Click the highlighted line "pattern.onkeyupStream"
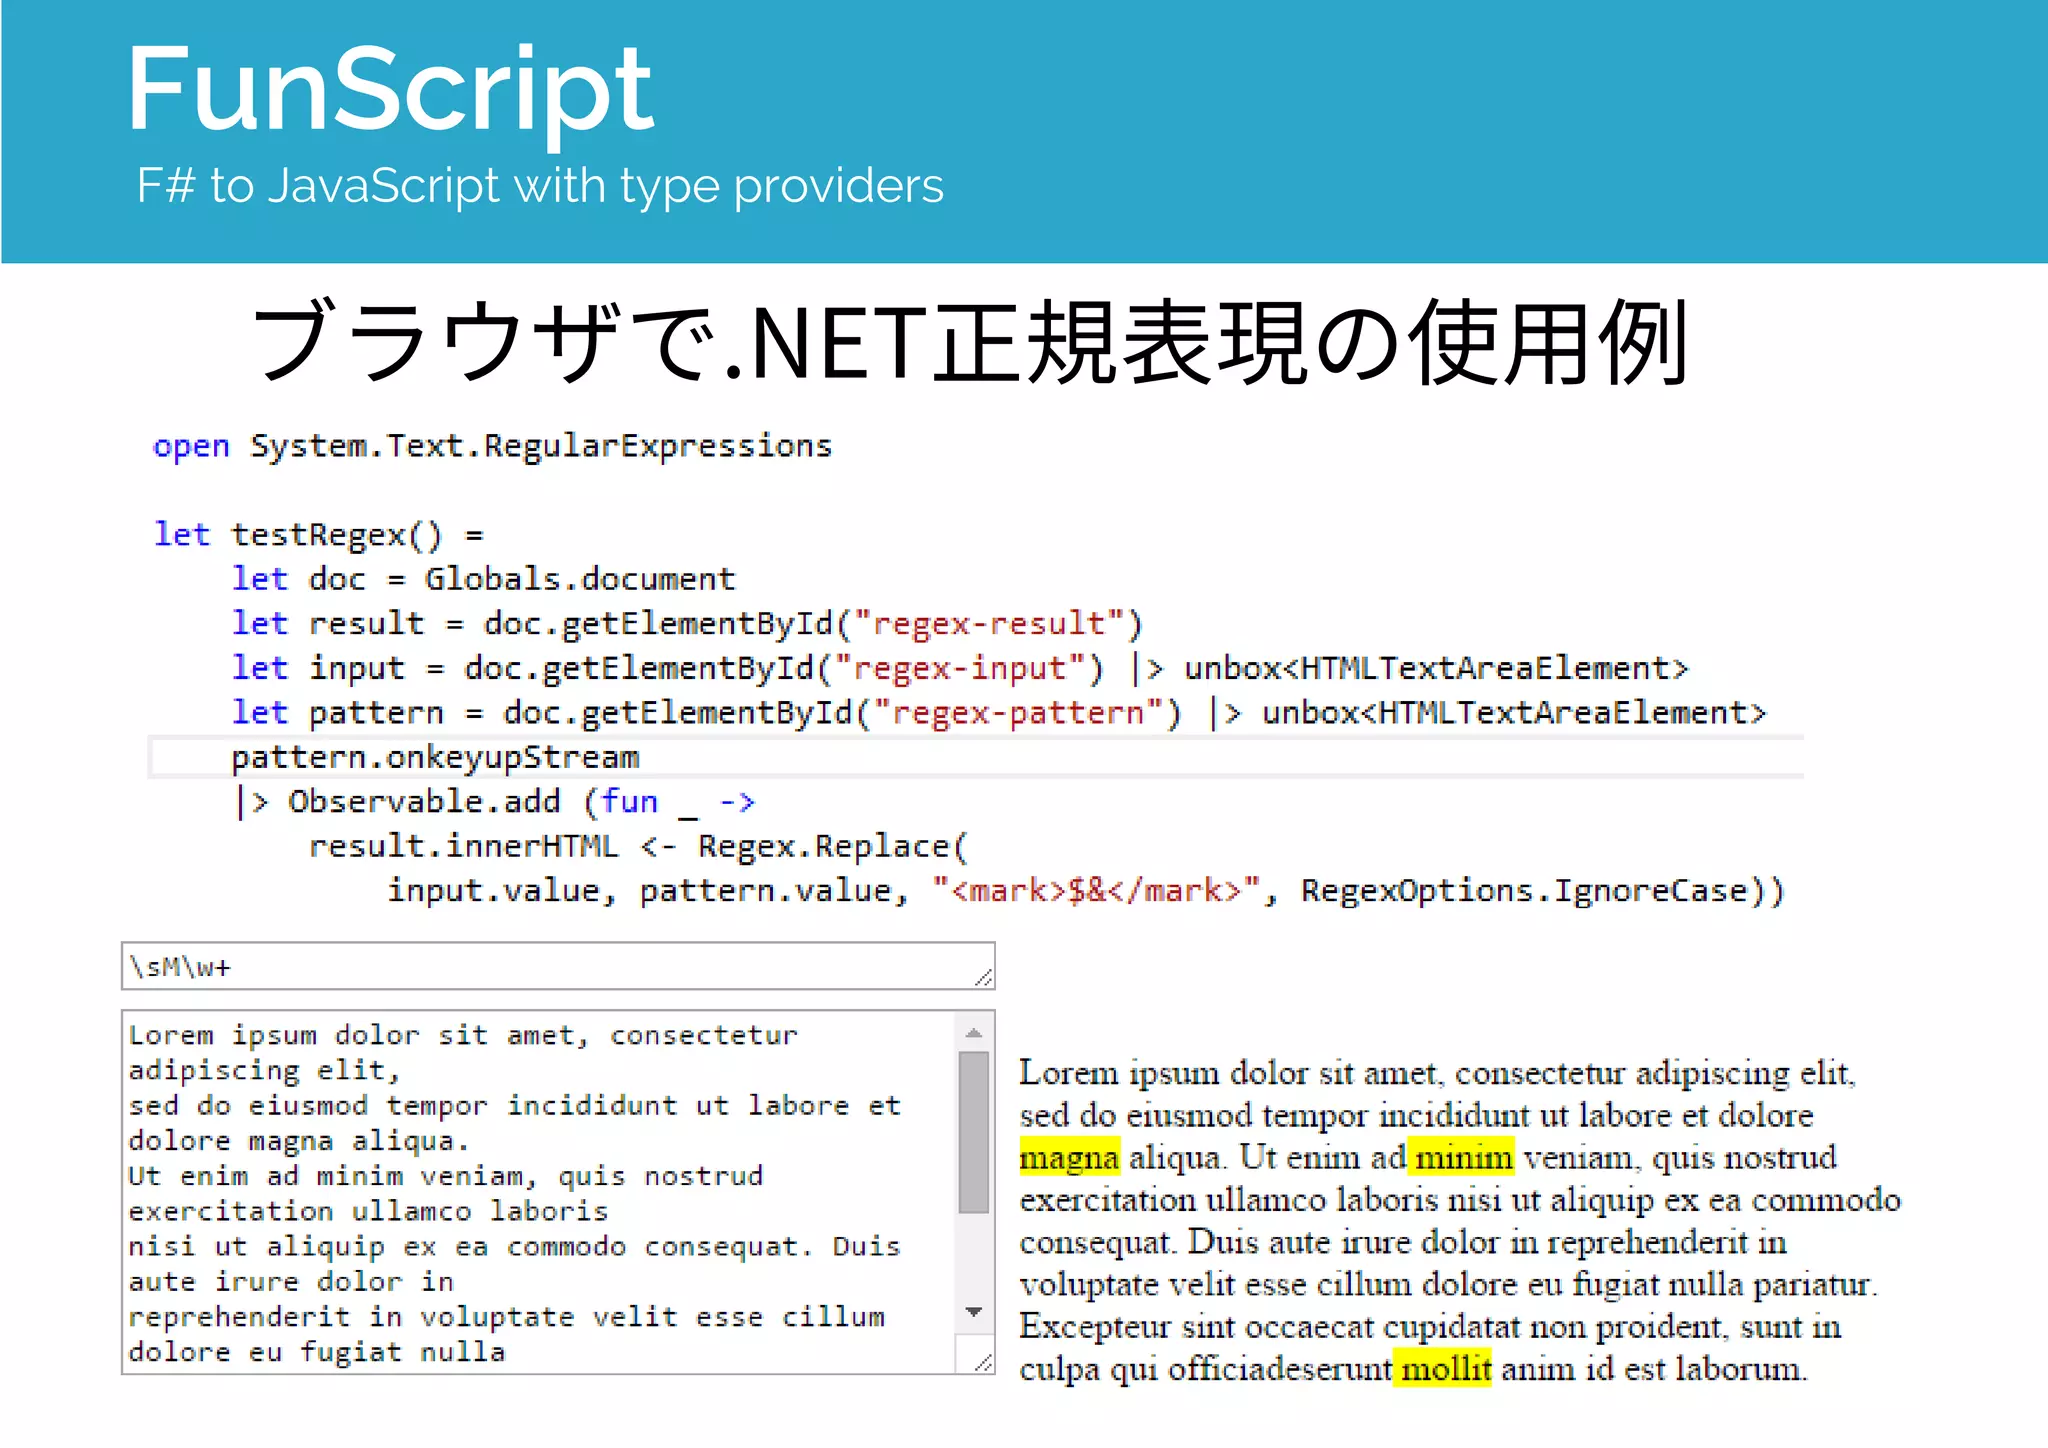The image size is (2048, 1448). [435, 758]
